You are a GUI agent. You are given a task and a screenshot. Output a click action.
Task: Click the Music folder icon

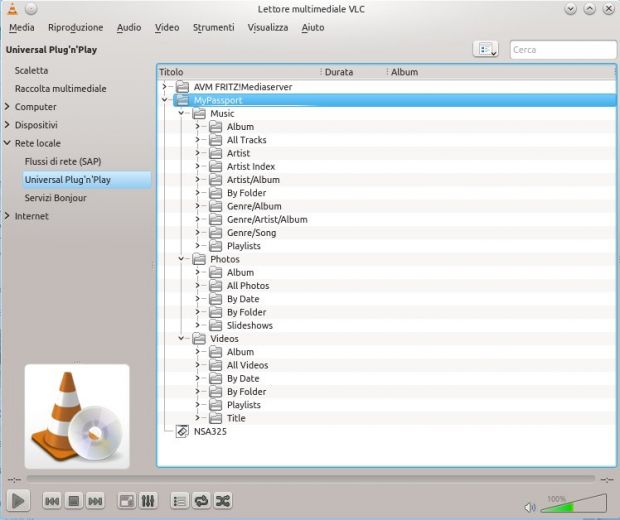(x=198, y=113)
